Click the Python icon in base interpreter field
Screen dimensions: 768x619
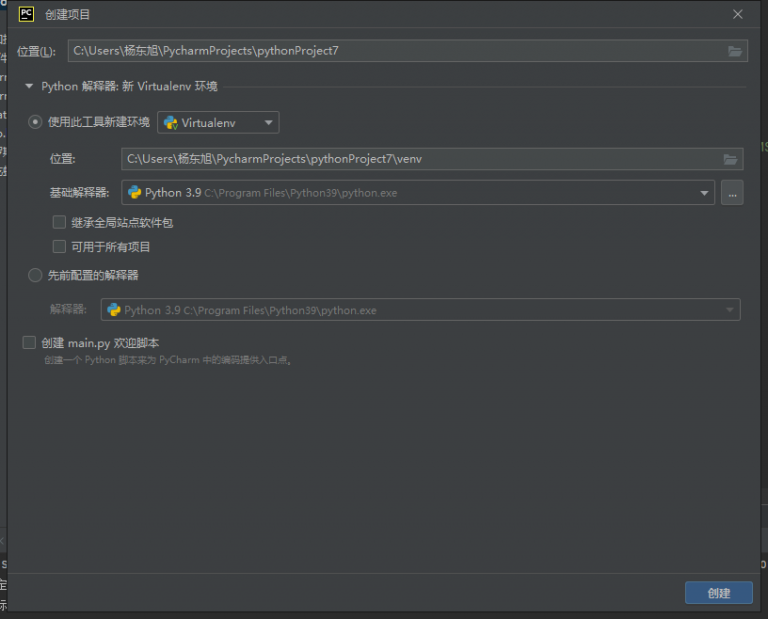135,192
